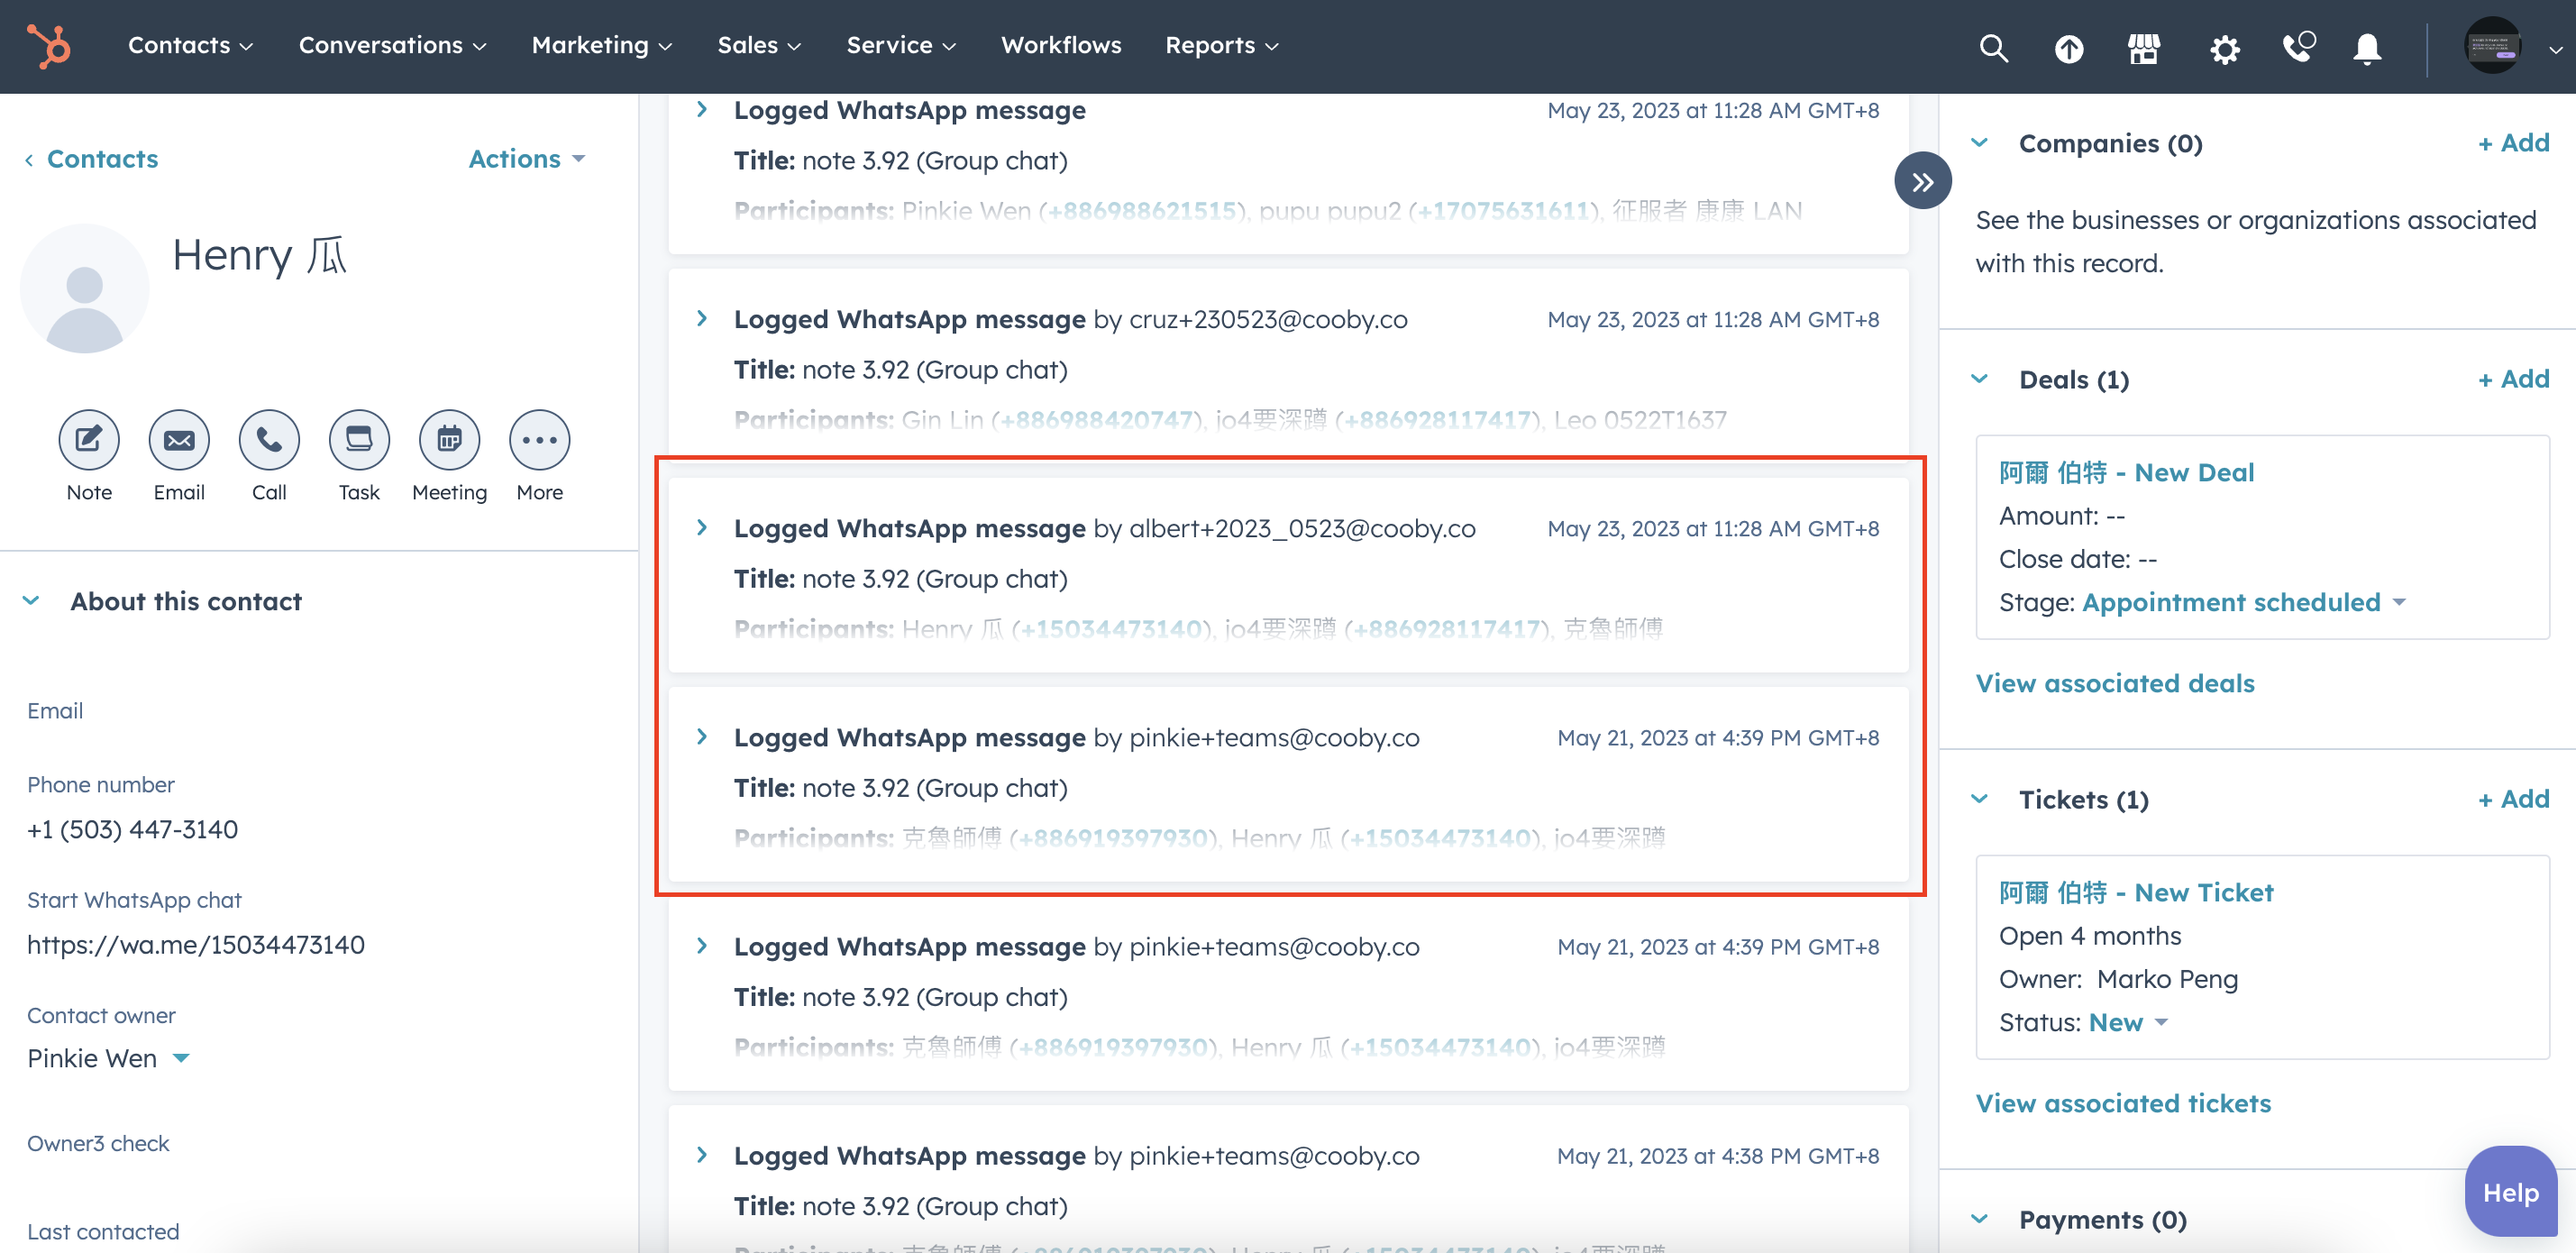Screen dimensions: 2576x1253
Task: Check notifications via the bell icon
Action: 2366,48
